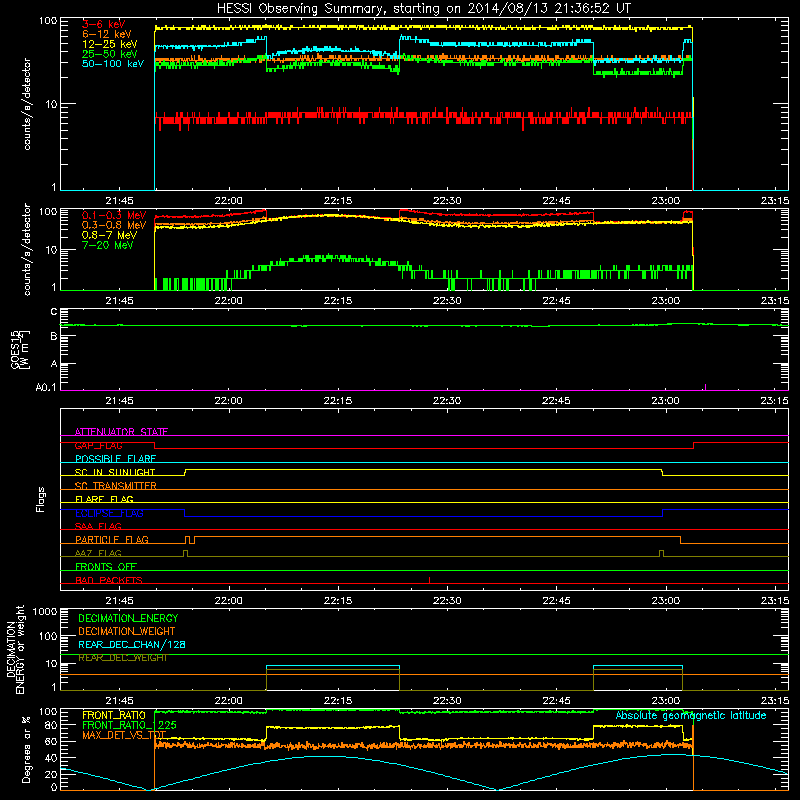The height and width of the screenshot is (800, 800).
Task: Click the FRONT_RATIO legend label
Action: 114,715
